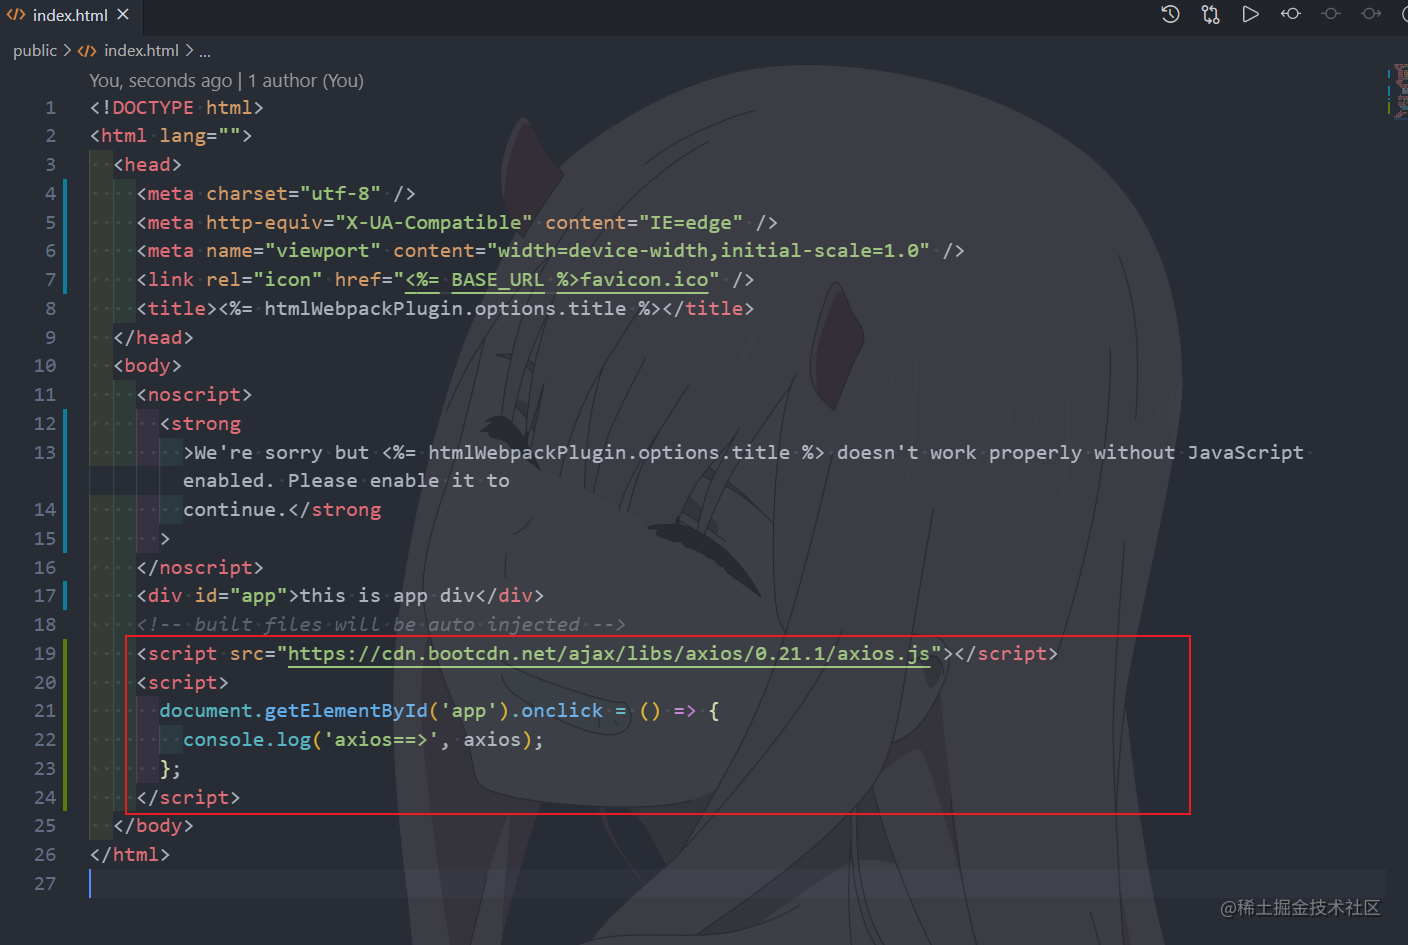Click 'id="app"' attribute on line 17

tap(241, 595)
